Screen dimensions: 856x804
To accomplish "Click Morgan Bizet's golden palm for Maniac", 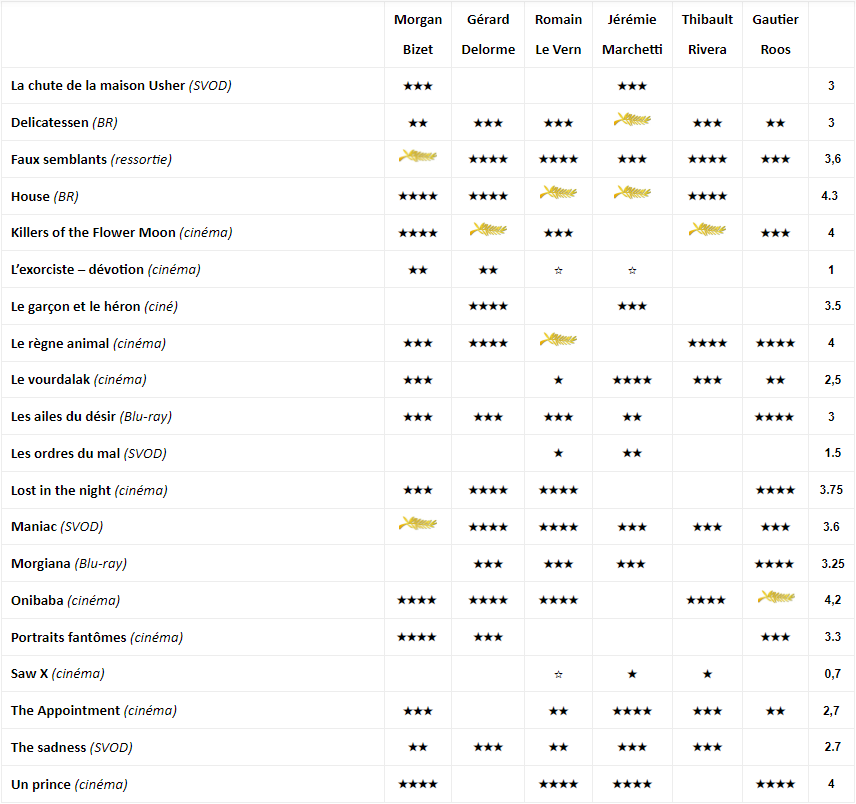I will tap(418, 524).
